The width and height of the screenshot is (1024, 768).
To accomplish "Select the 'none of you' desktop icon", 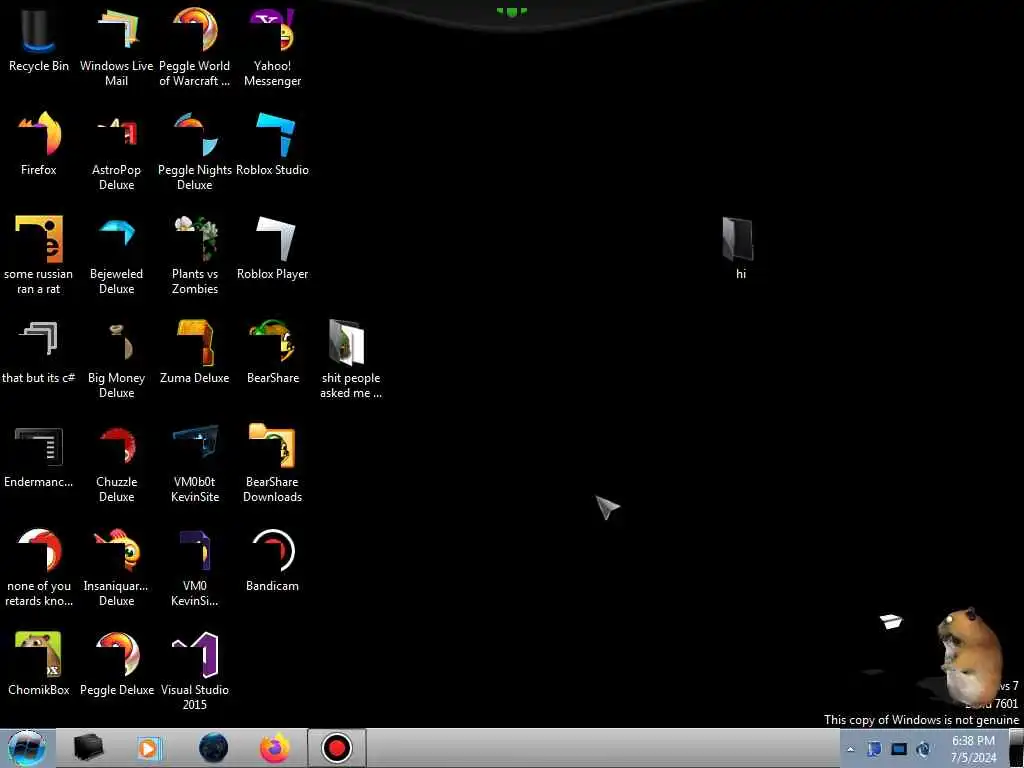I will (39, 567).
